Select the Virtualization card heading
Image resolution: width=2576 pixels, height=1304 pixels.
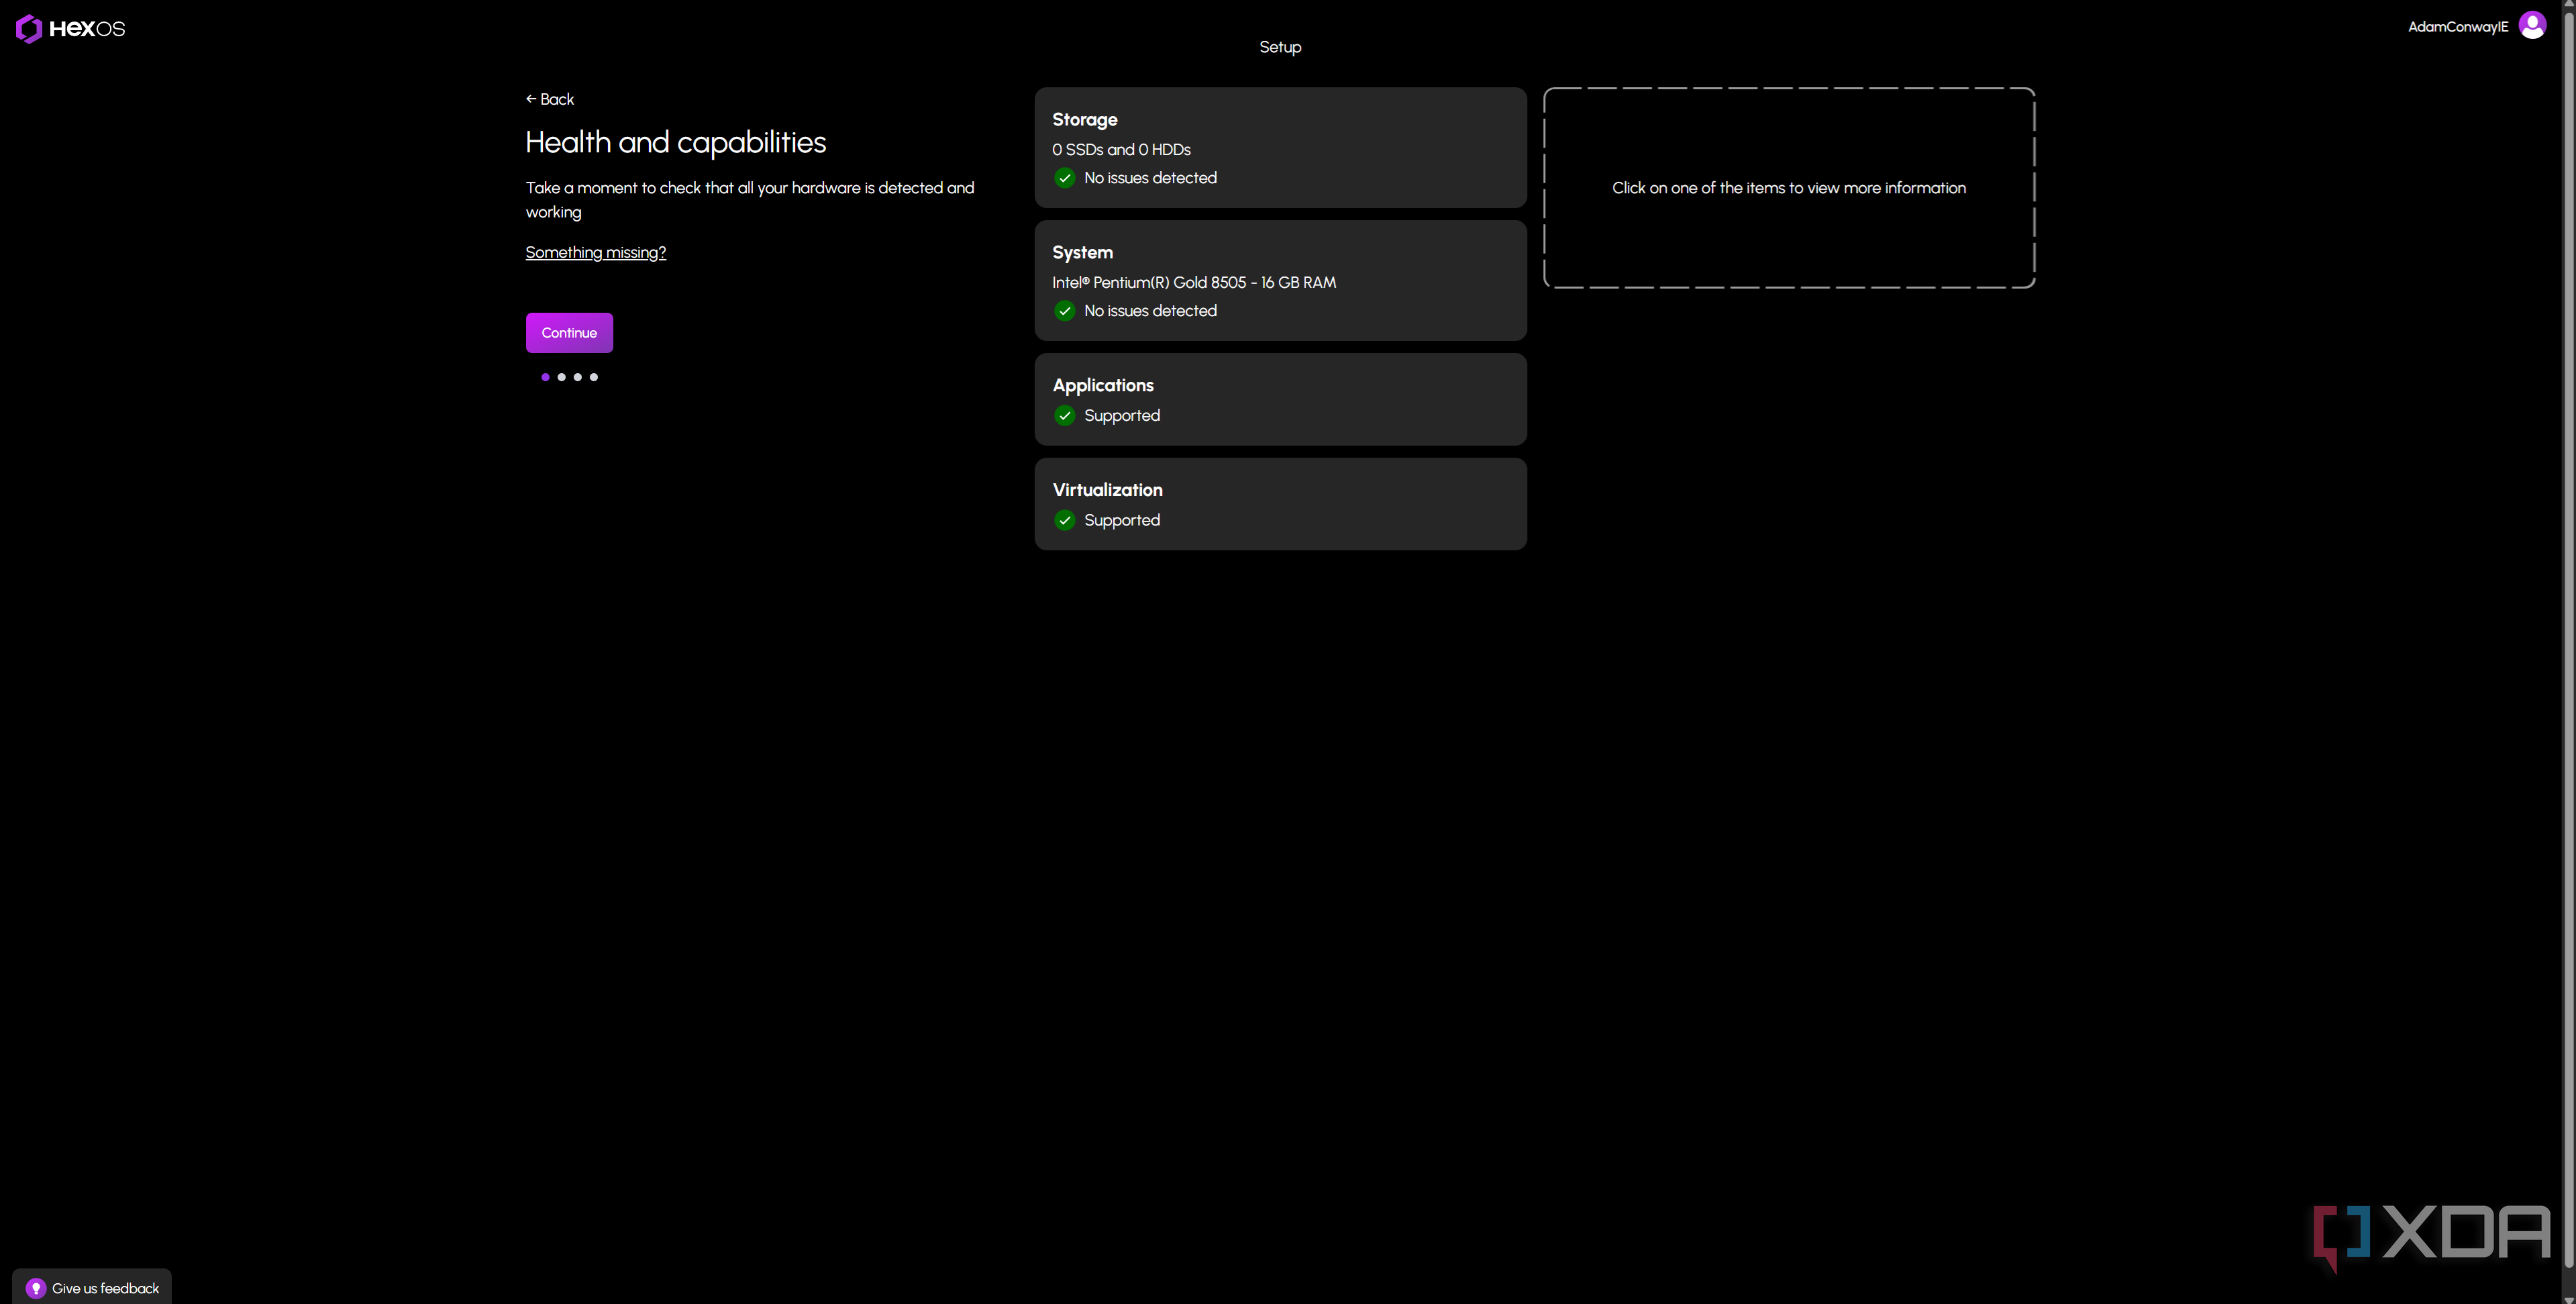click(x=1107, y=490)
